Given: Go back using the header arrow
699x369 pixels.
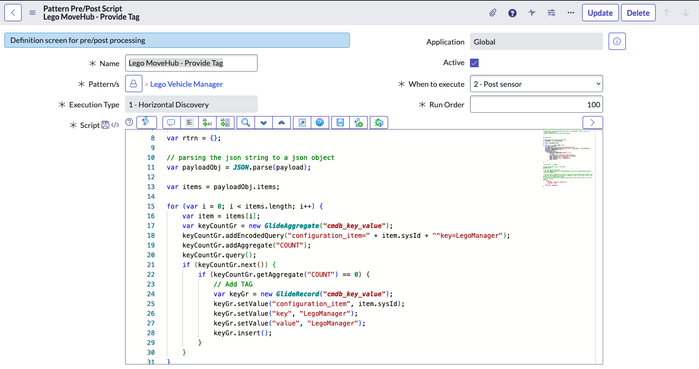Looking at the screenshot, I should [x=13, y=13].
